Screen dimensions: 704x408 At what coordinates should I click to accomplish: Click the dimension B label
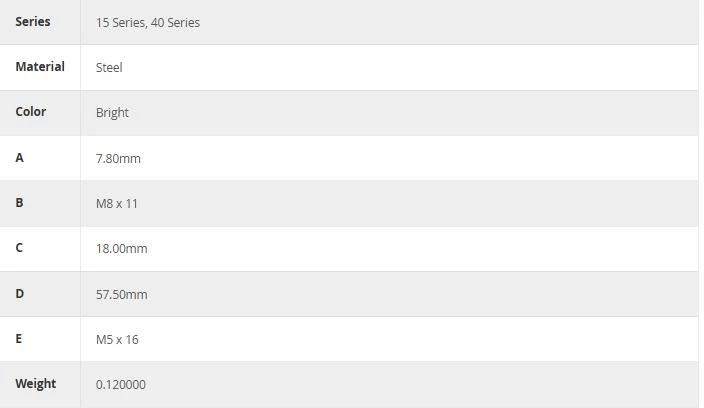point(19,202)
